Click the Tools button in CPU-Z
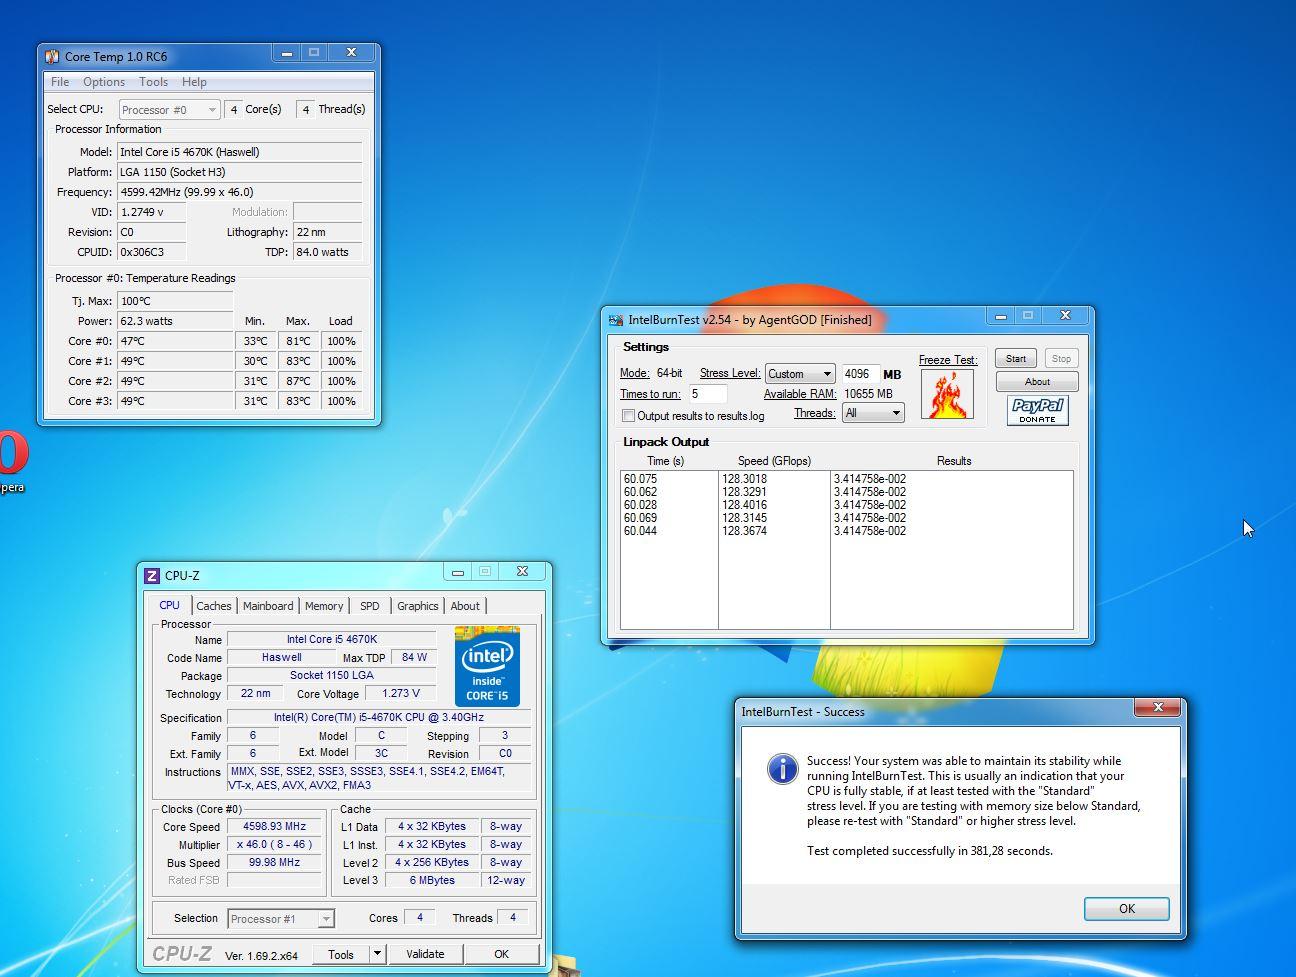 click(341, 954)
